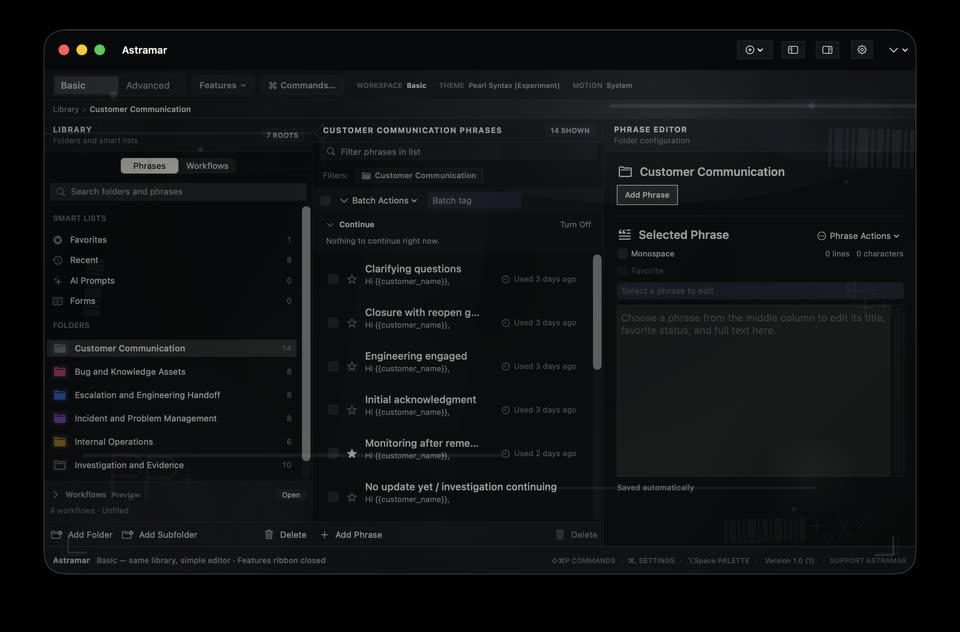Click the Batch tag field
This screenshot has width=960, height=632.
click(474, 201)
